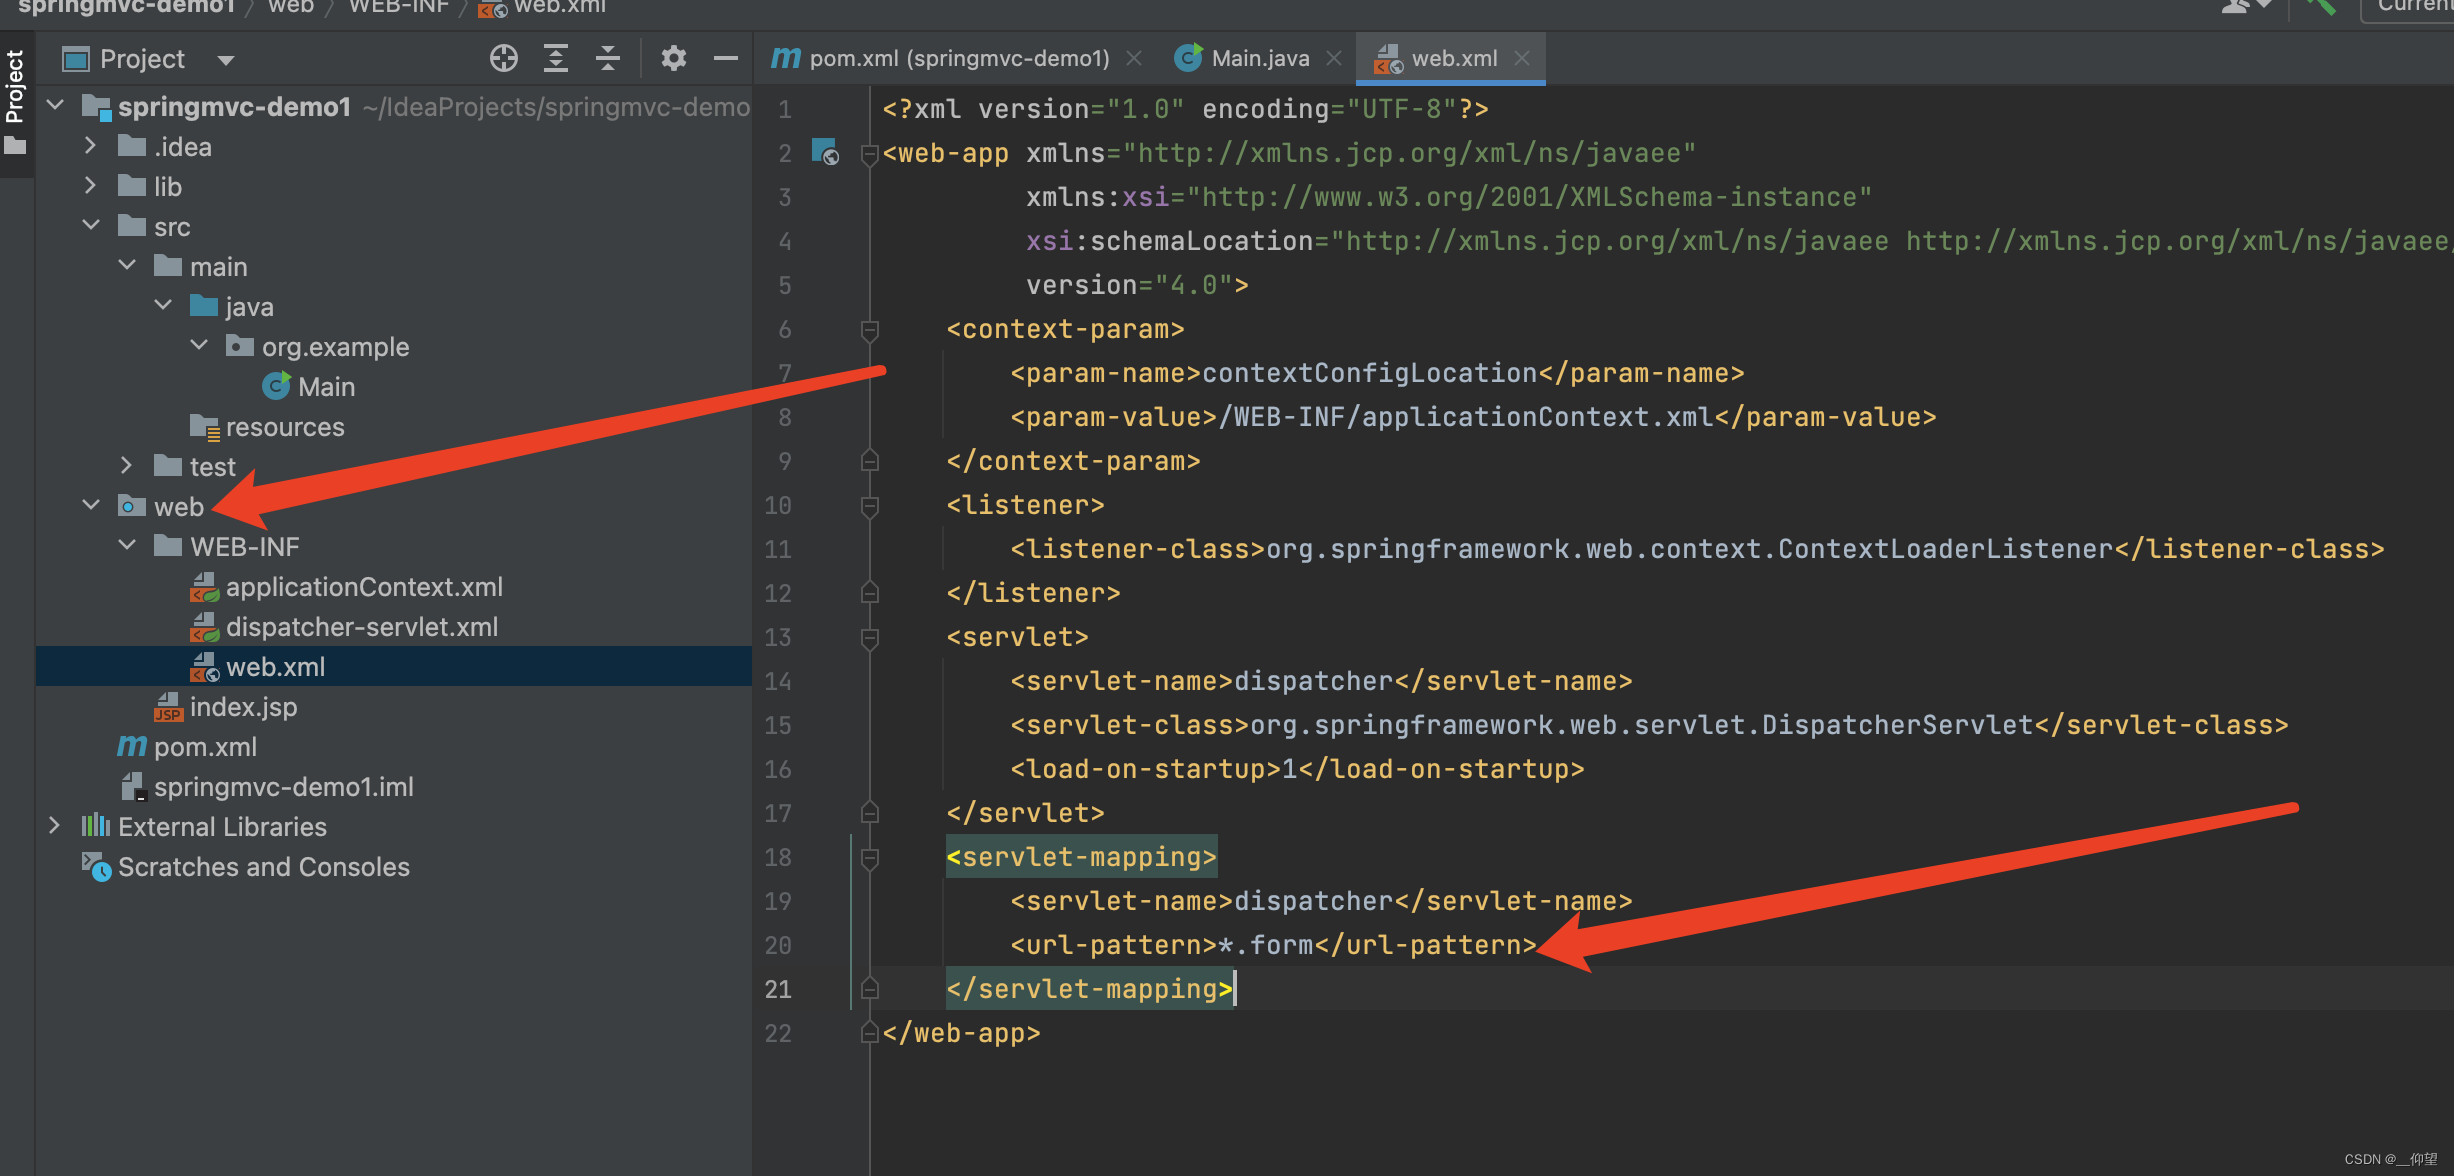Hide the Project panel with minus icon
Image resolution: width=2454 pixels, height=1176 pixels.
coord(726,59)
